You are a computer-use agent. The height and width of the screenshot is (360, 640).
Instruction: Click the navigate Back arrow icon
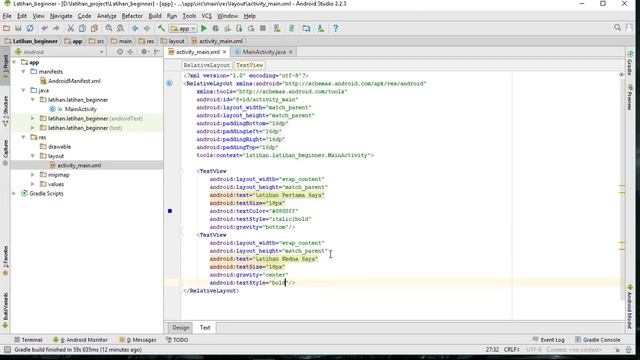click(x=135, y=28)
